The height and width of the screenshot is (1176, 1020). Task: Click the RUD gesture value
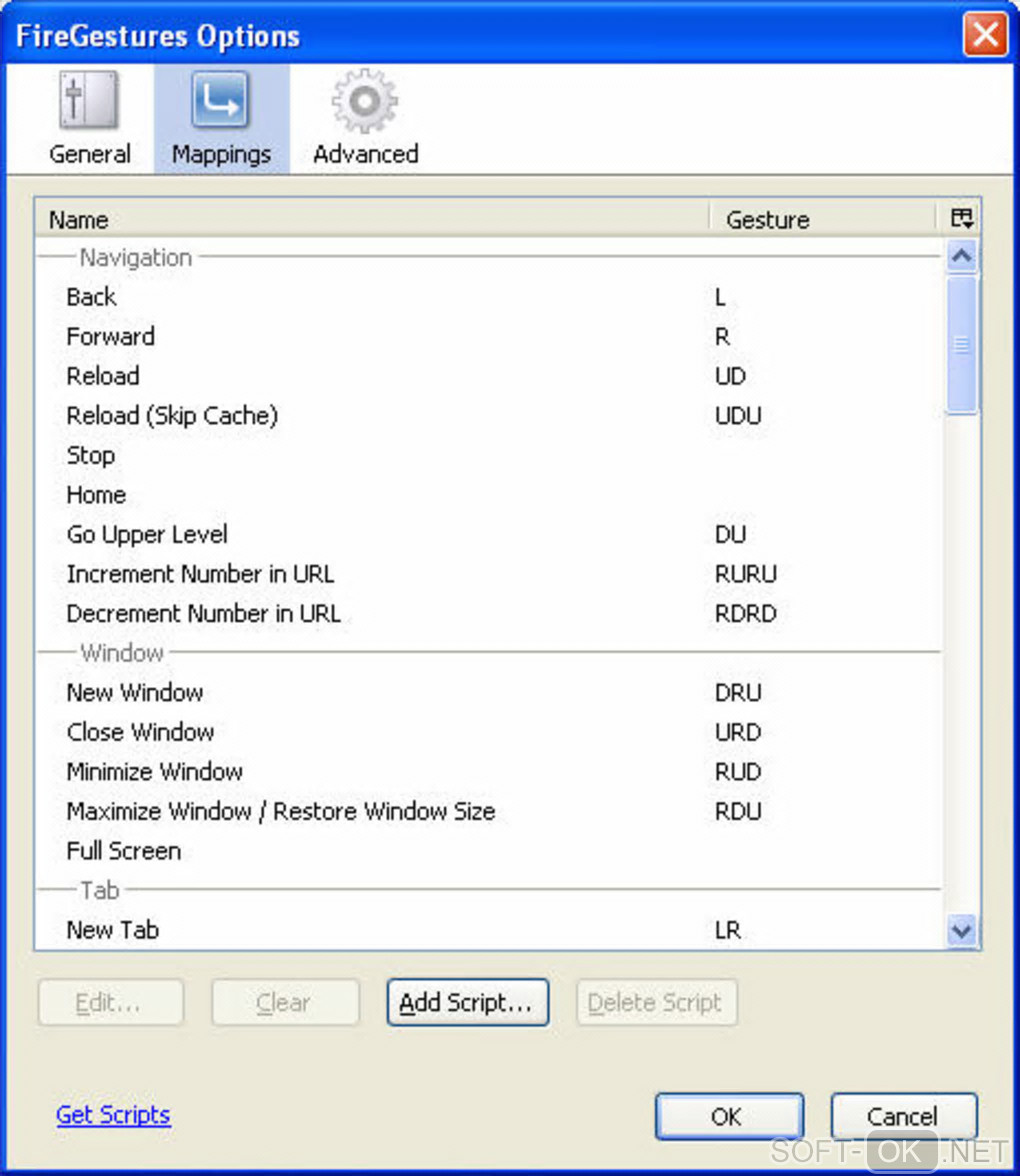tap(738, 772)
